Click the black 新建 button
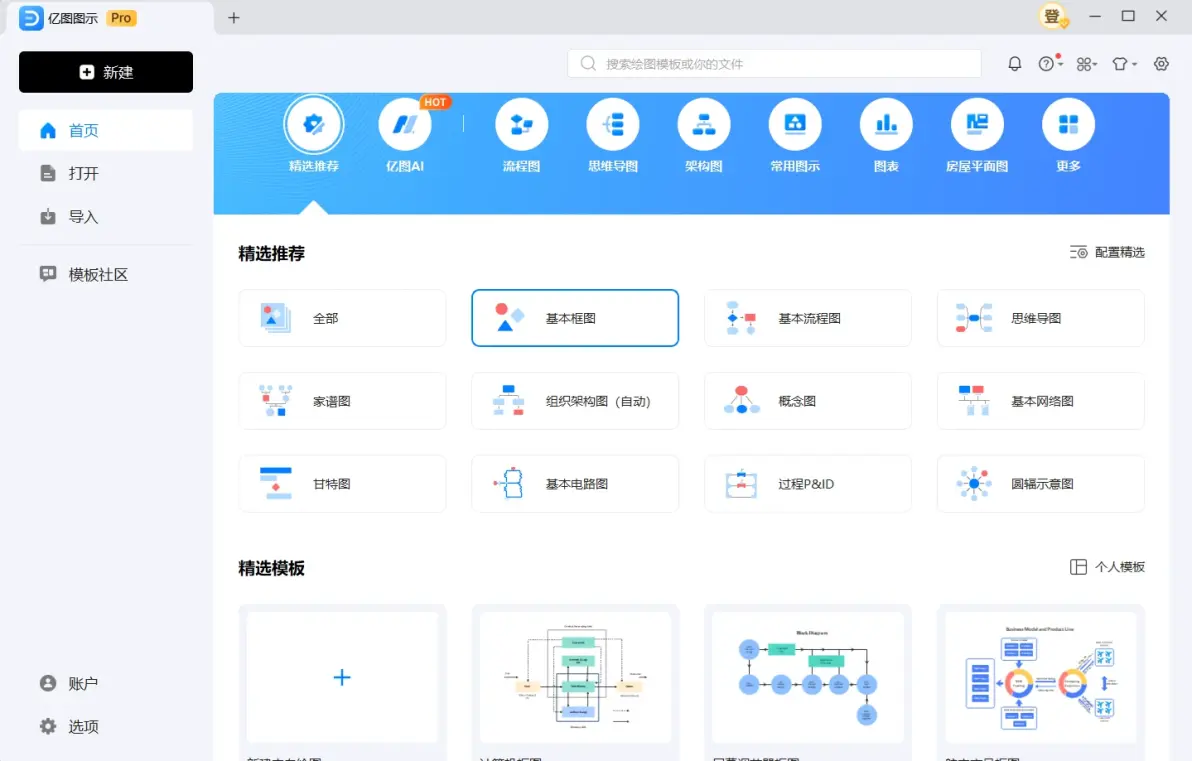This screenshot has height=761, width=1192. [x=106, y=72]
